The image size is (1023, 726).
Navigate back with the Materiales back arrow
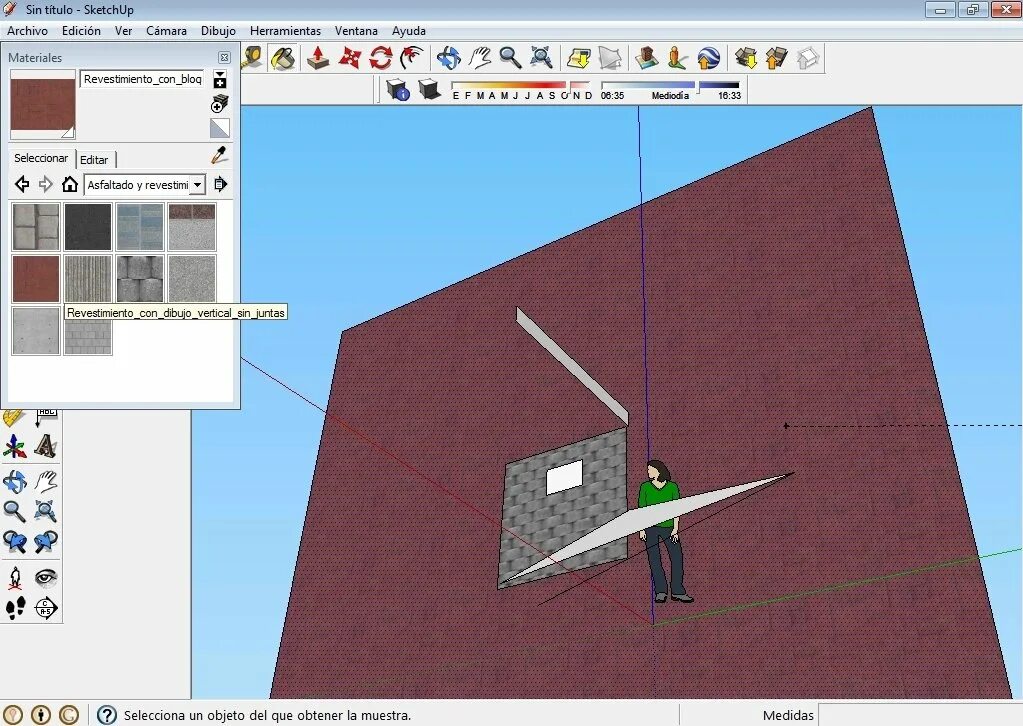click(x=21, y=184)
